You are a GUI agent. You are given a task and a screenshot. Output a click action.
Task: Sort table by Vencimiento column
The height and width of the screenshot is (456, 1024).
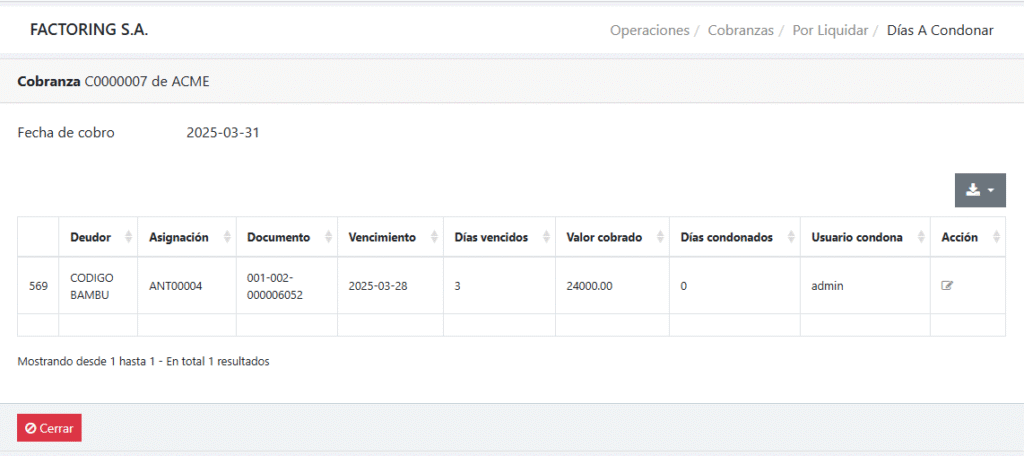coord(389,237)
